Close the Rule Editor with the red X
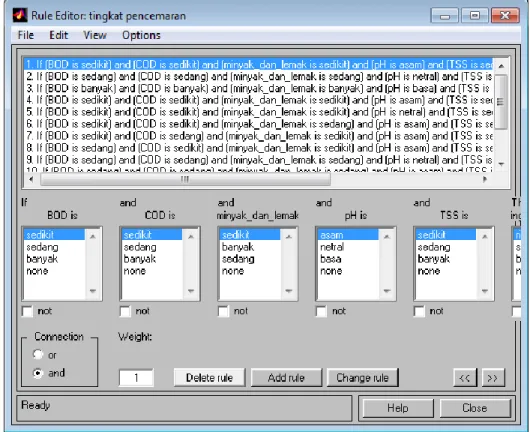The image size is (530, 432). click(505, 16)
